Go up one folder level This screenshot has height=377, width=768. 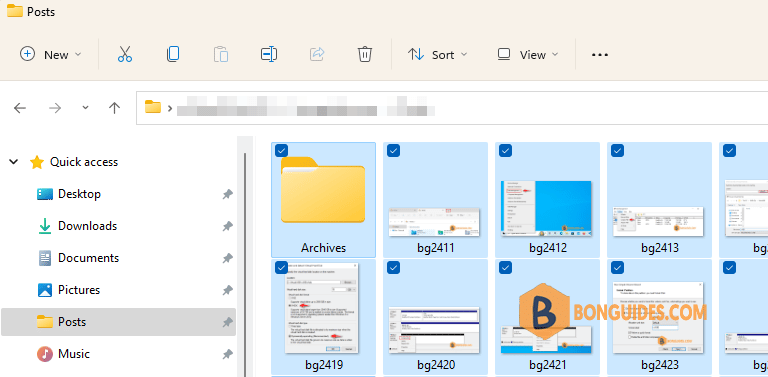click(115, 108)
